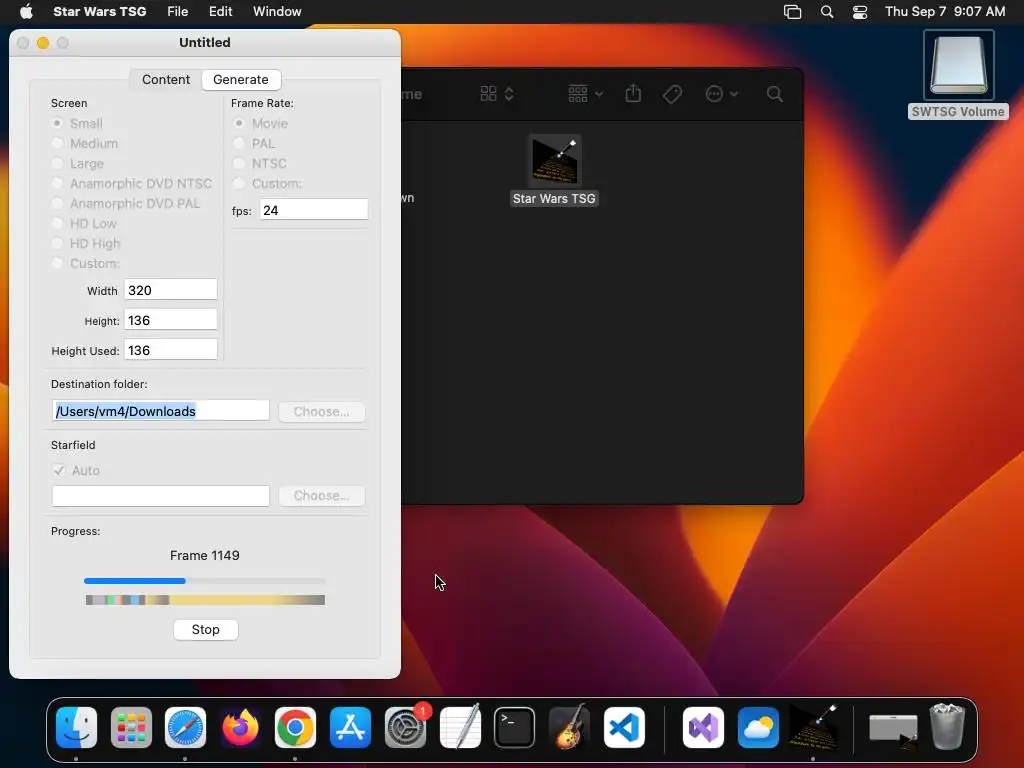This screenshot has width=1024, height=768.
Task: Select the SWTSG Volume desktop drive
Action: click(958, 75)
